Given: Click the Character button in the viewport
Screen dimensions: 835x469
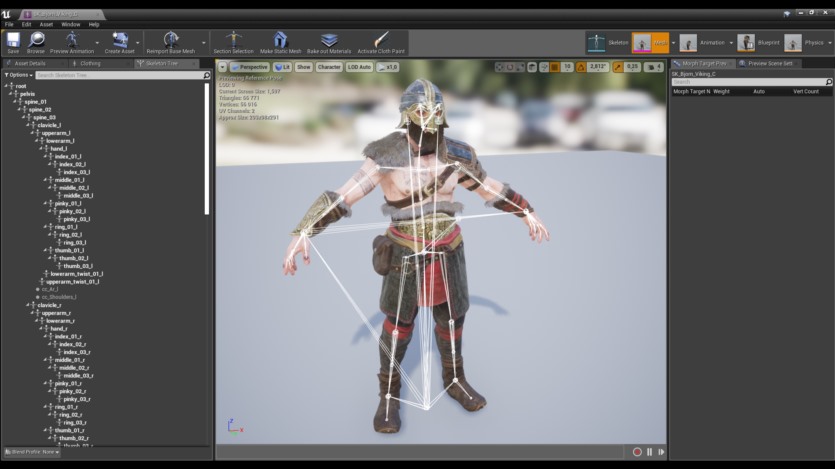Looking at the screenshot, I should (329, 67).
